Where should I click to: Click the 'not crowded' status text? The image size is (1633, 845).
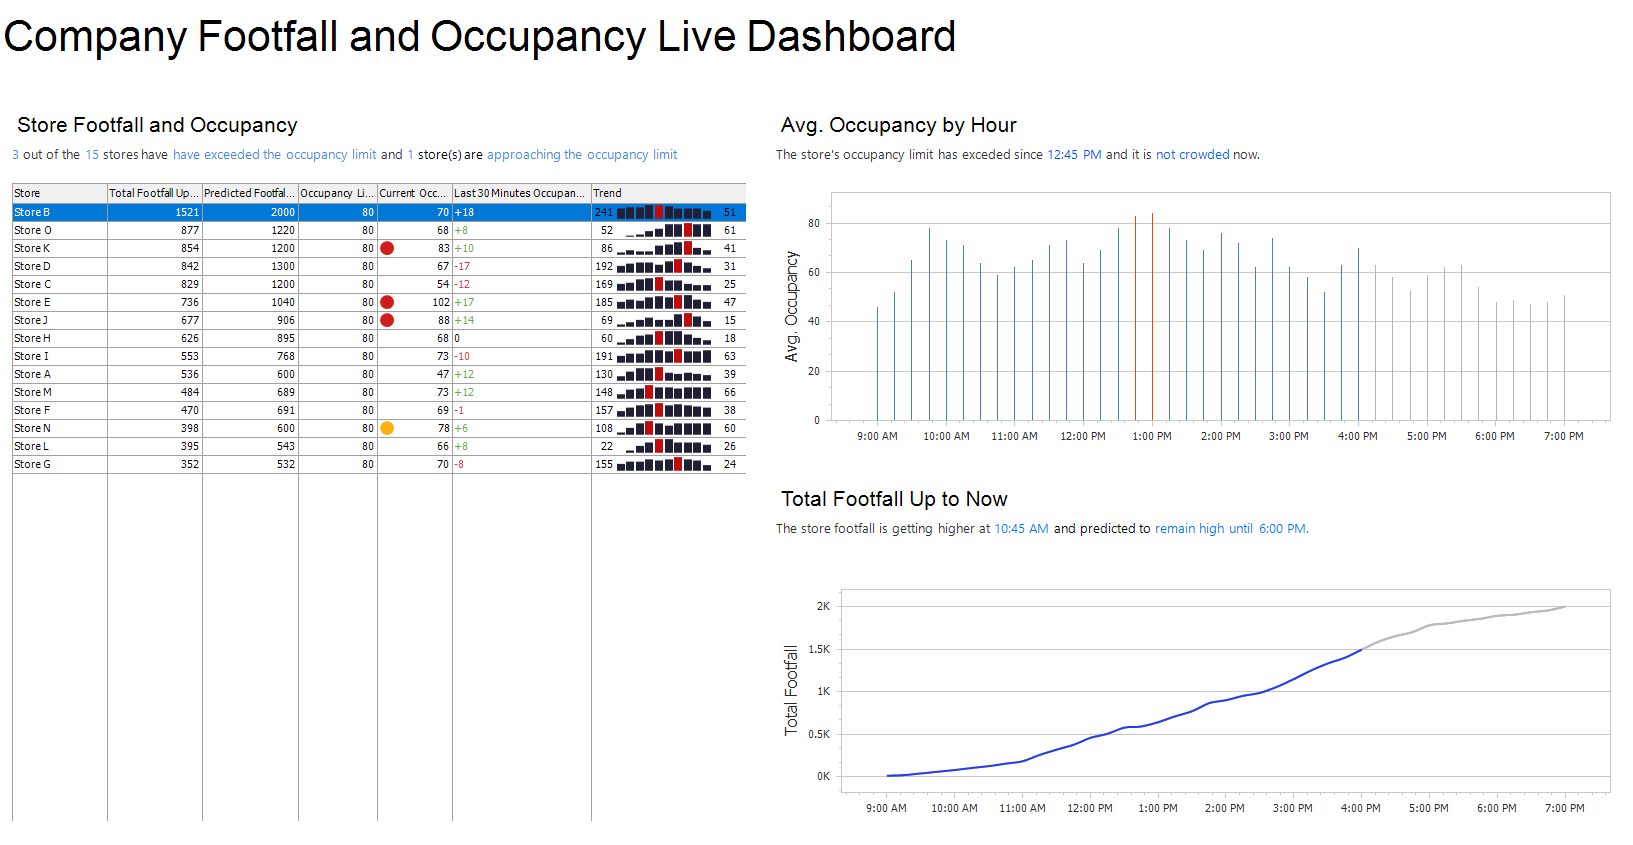coord(1193,155)
